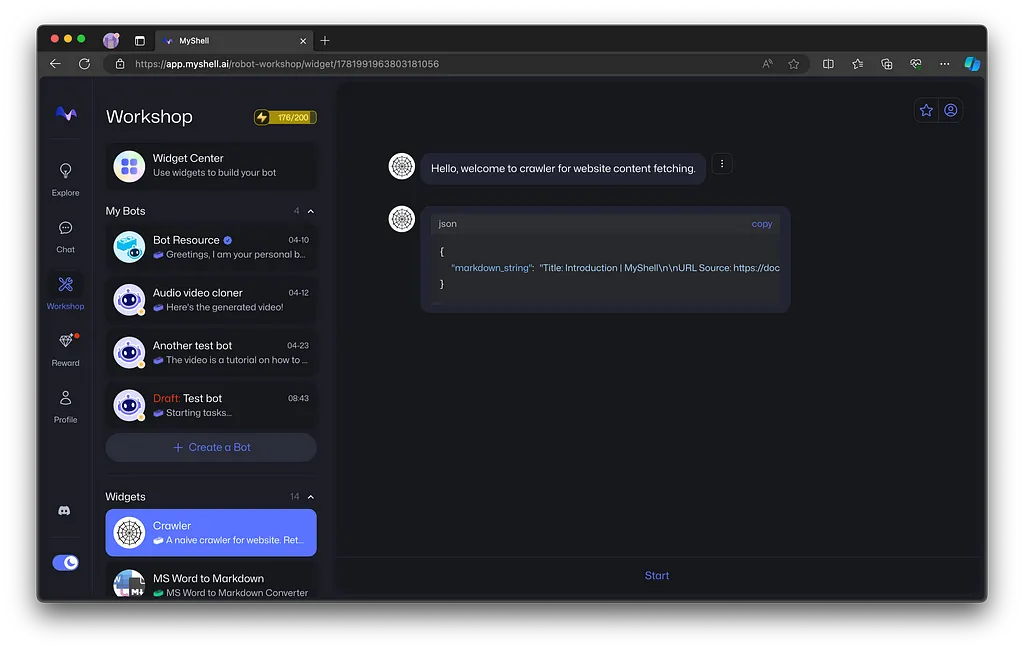
Task: Switch to the MyShell browser tab
Action: click(230, 41)
